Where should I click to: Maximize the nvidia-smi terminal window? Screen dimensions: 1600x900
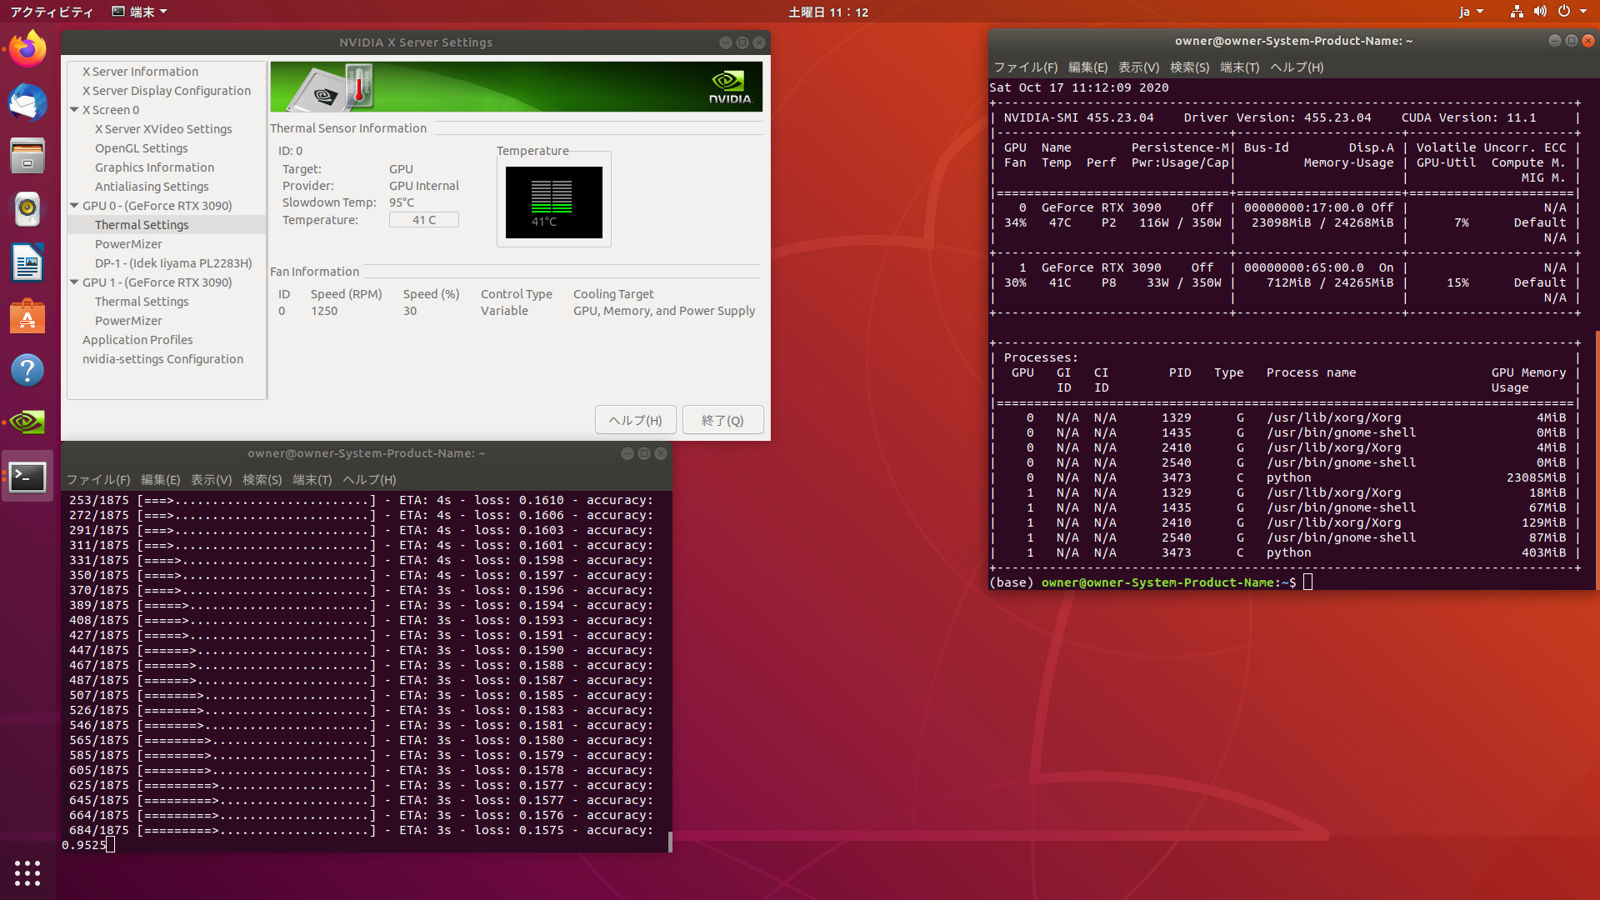point(1571,41)
